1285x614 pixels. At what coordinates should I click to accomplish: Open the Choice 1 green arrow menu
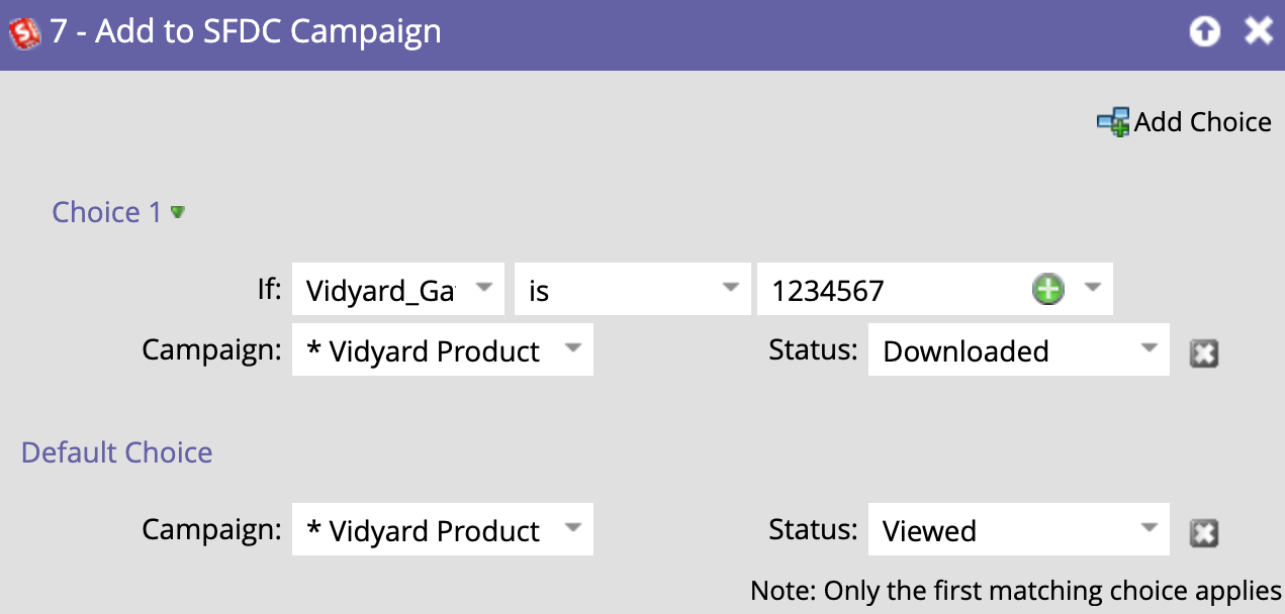pyautogui.click(x=178, y=212)
